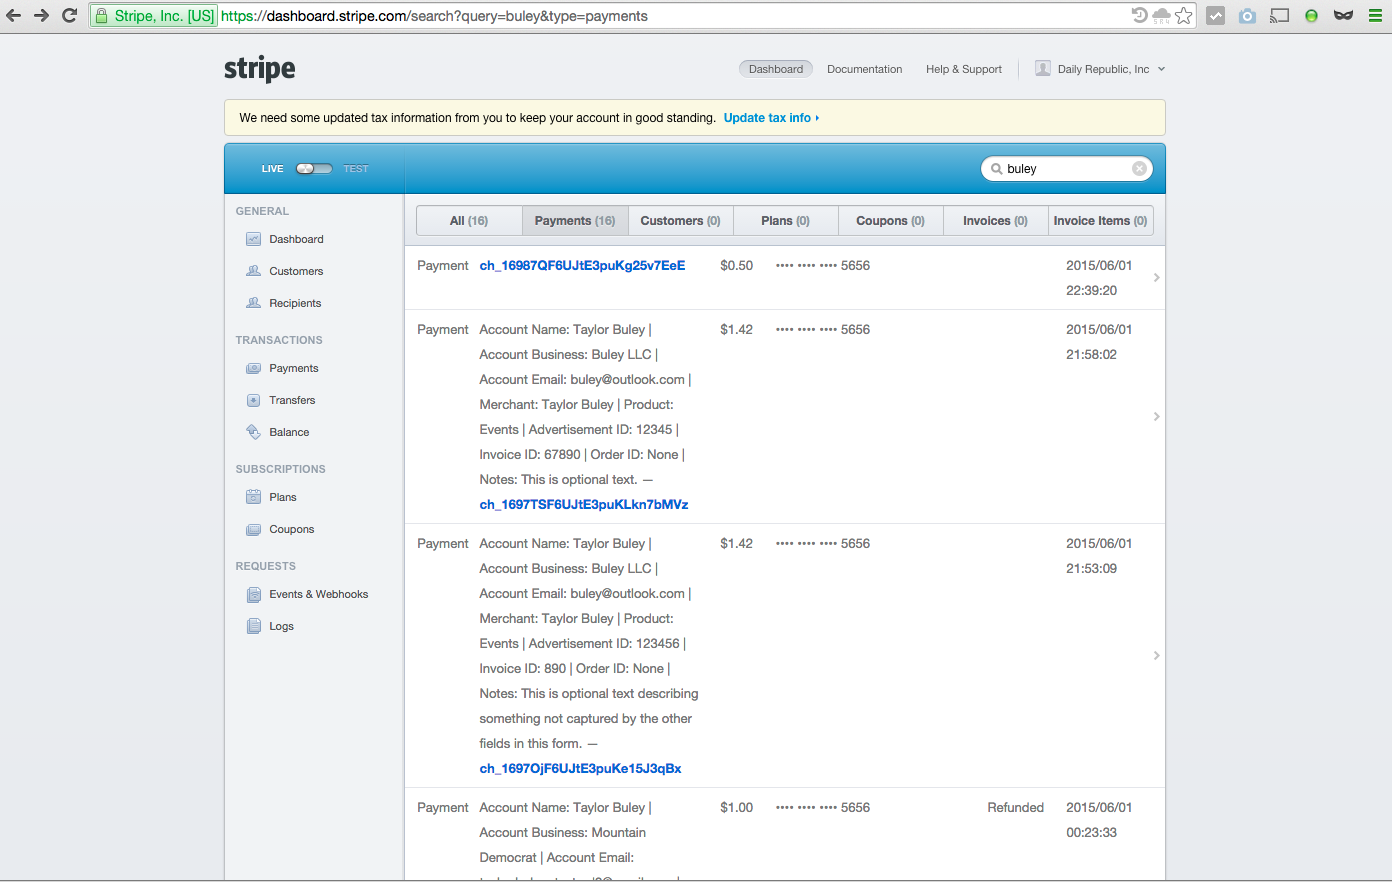1392x882 pixels.
Task: Open Daily Republic, Inc account dropdown
Action: coord(1101,69)
